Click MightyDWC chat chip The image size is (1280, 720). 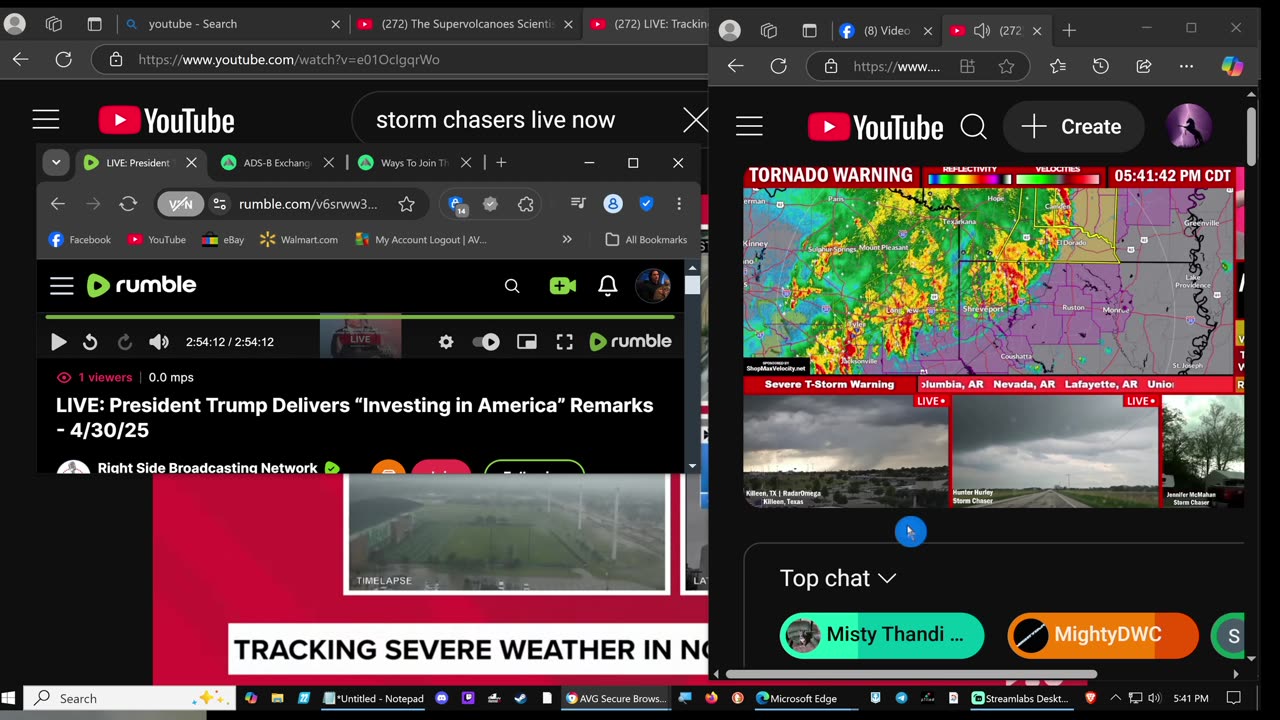pyautogui.click(x=1102, y=635)
